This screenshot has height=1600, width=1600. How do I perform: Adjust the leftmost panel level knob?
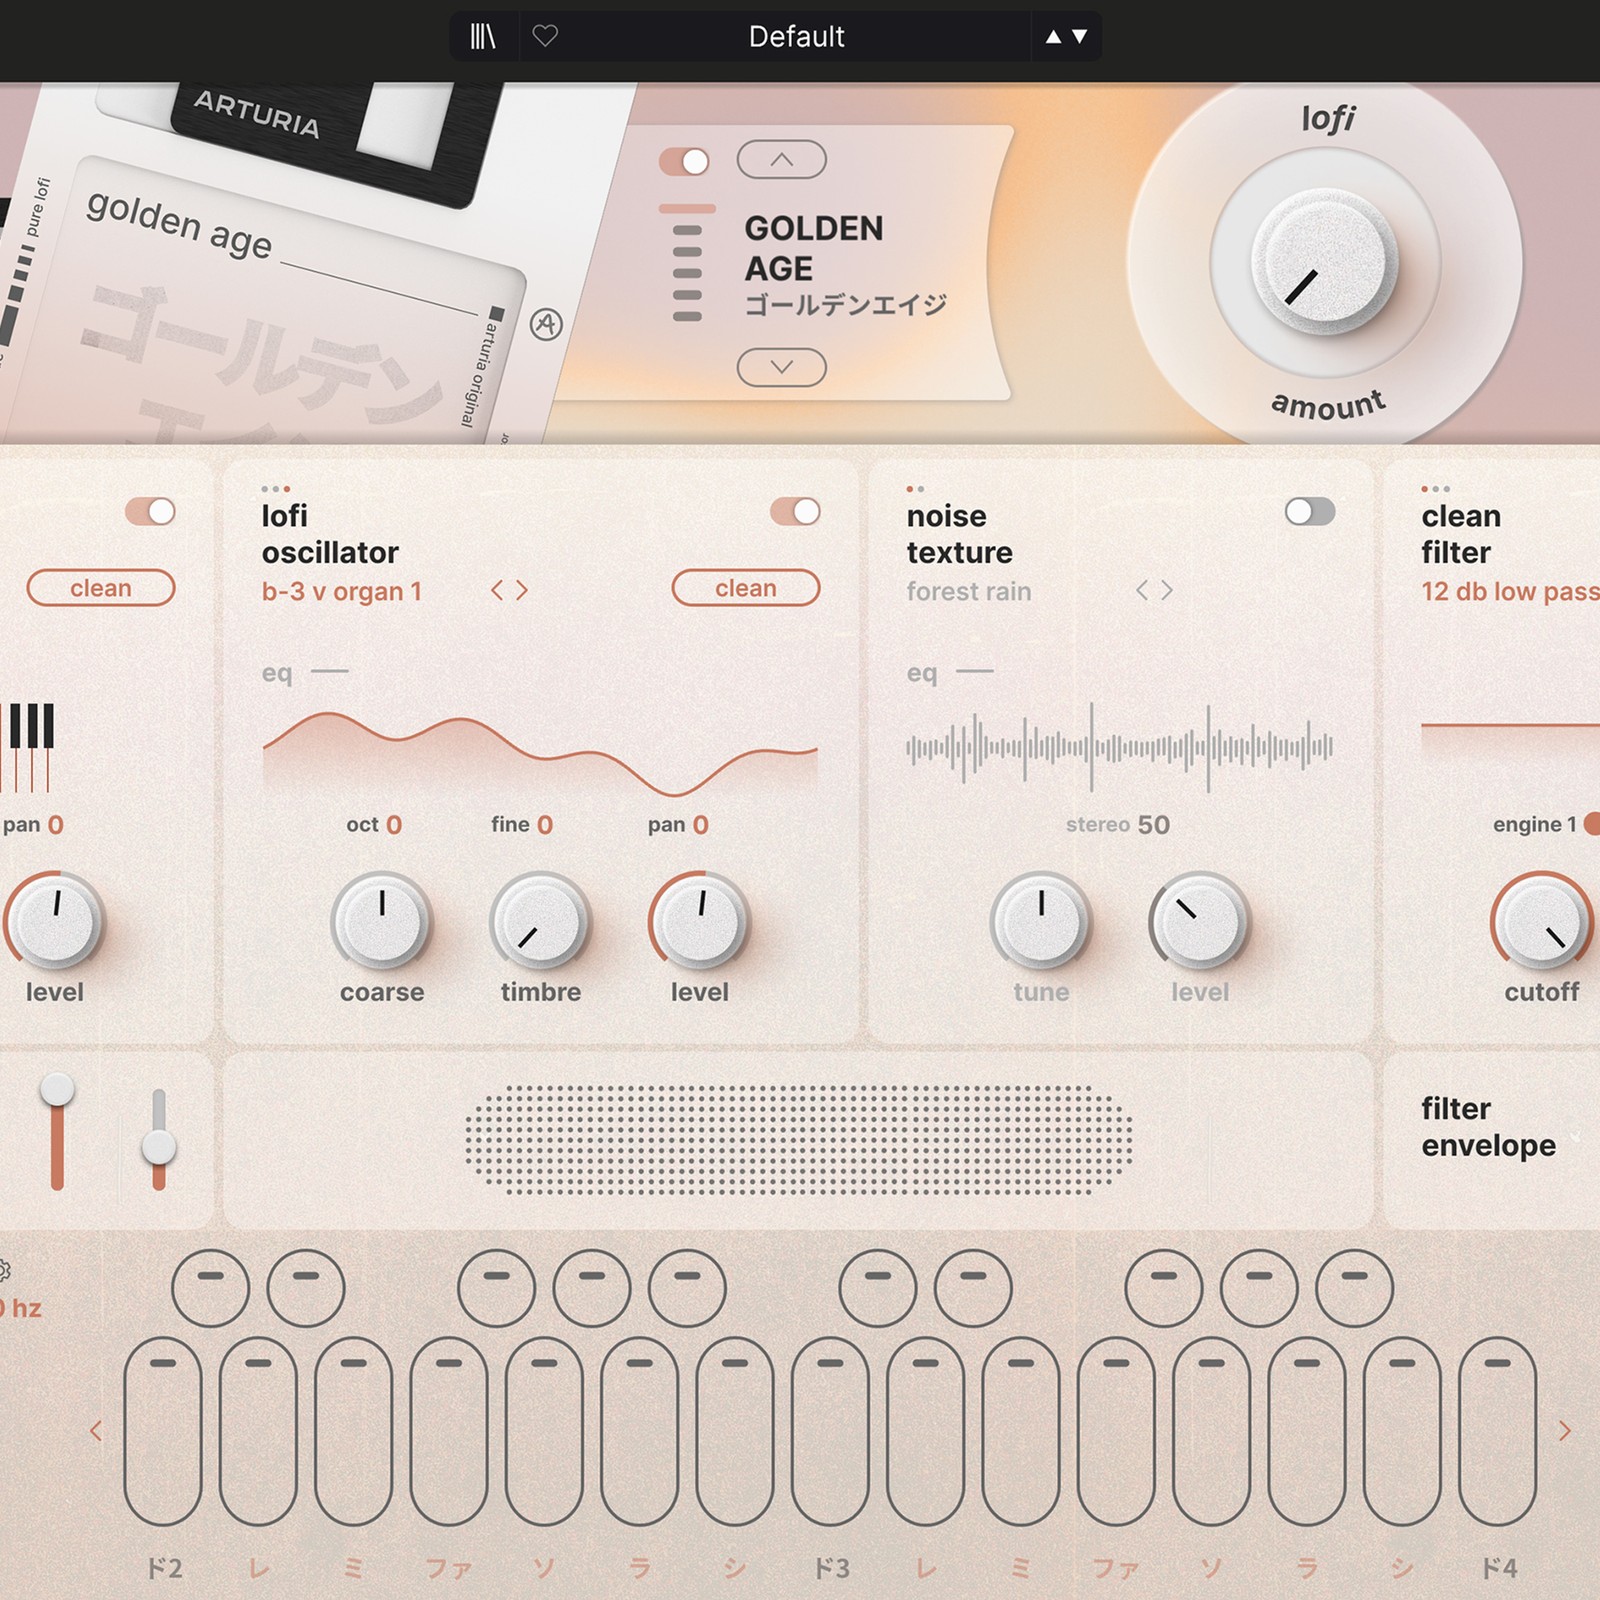tap(55, 922)
